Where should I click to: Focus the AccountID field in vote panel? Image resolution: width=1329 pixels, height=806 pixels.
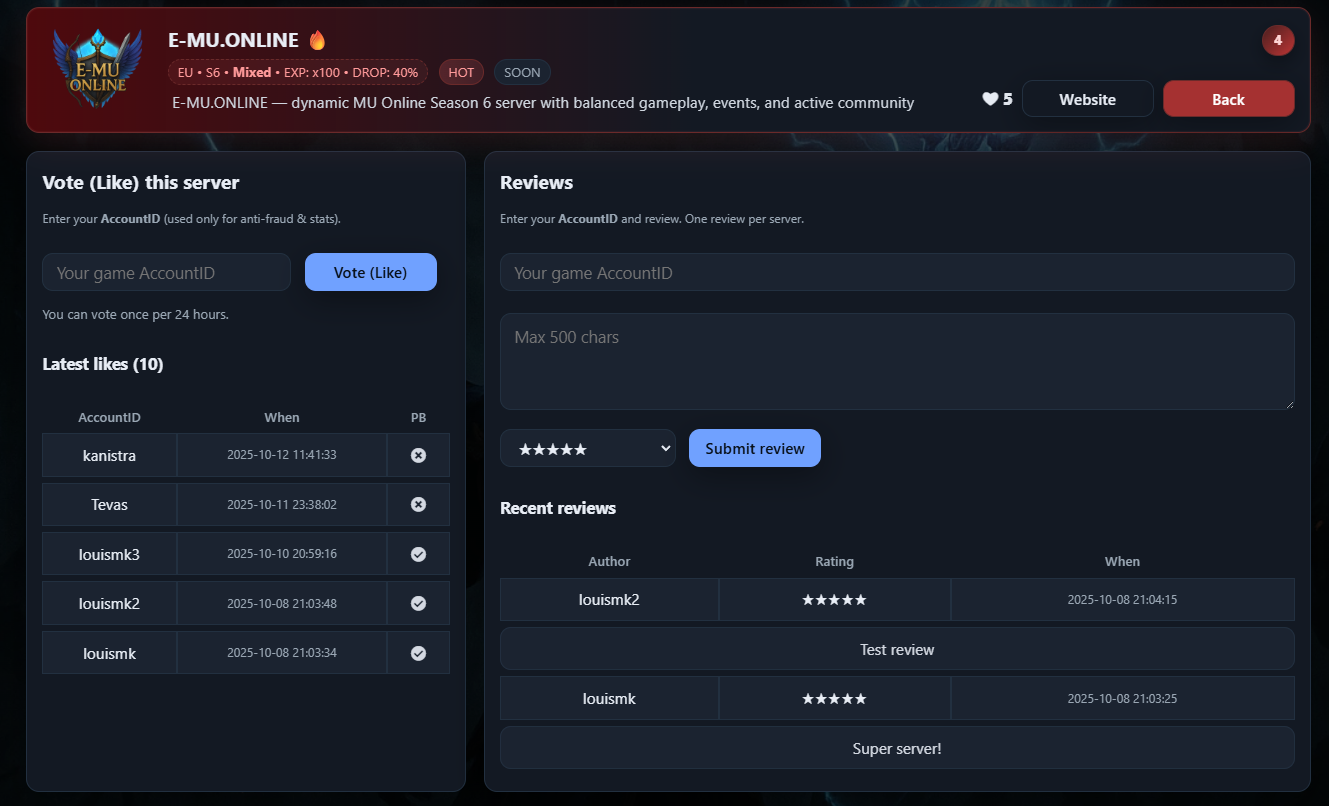point(166,272)
